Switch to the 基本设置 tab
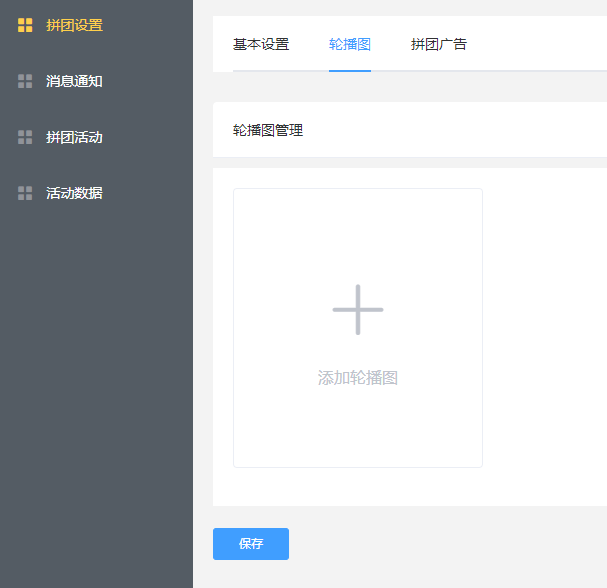Viewport: 607px width, 588px height. [261, 44]
